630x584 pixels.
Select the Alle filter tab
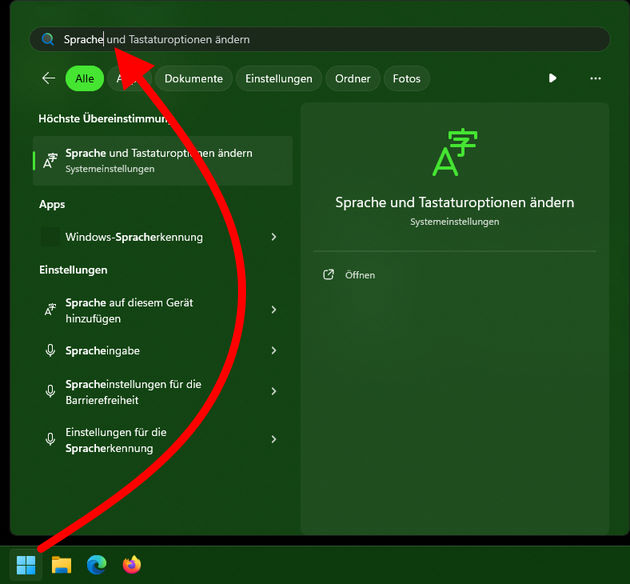(x=84, y=78)
